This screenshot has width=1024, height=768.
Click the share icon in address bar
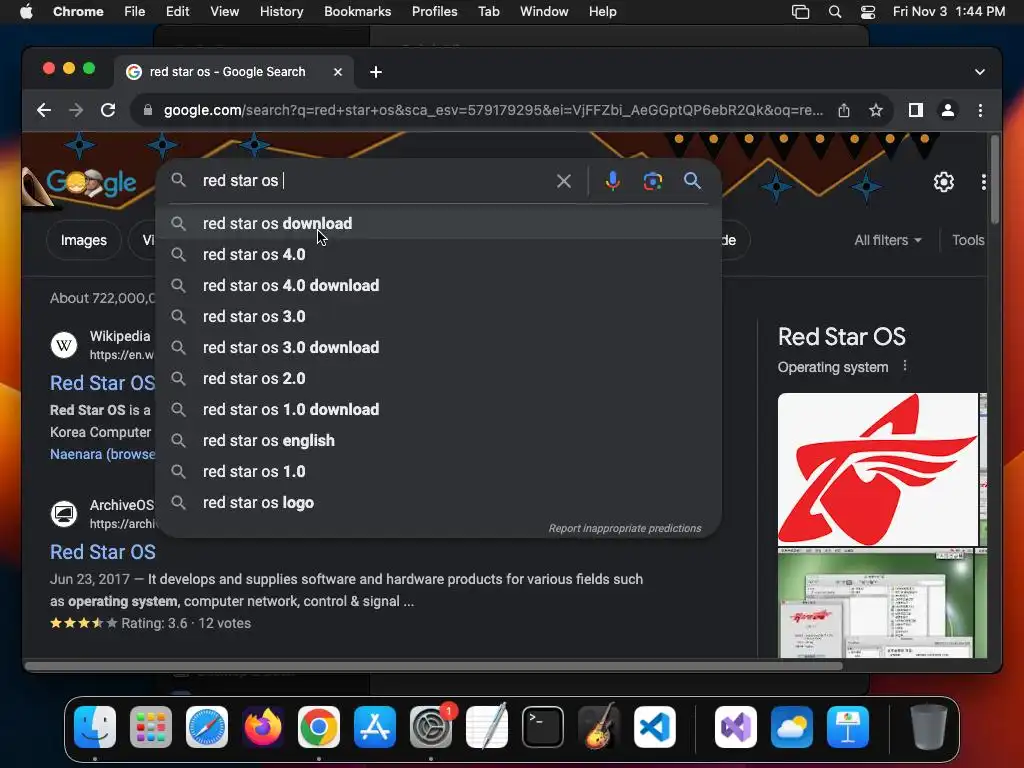[x=844, y=110]
